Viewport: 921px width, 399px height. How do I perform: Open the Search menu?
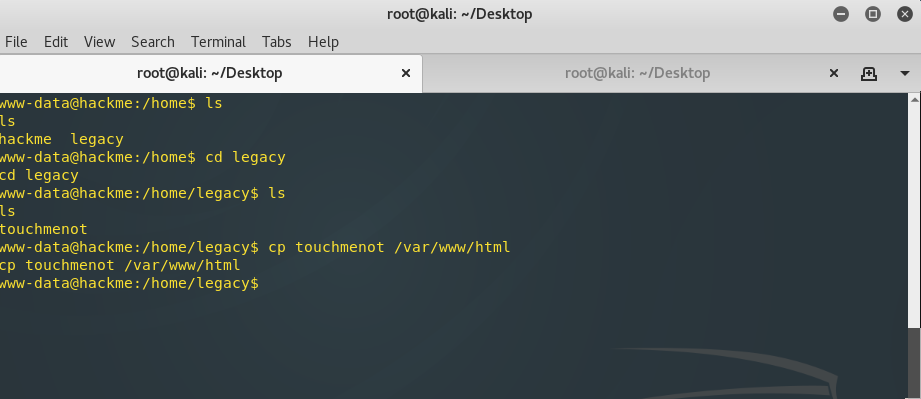click(153, 42)
